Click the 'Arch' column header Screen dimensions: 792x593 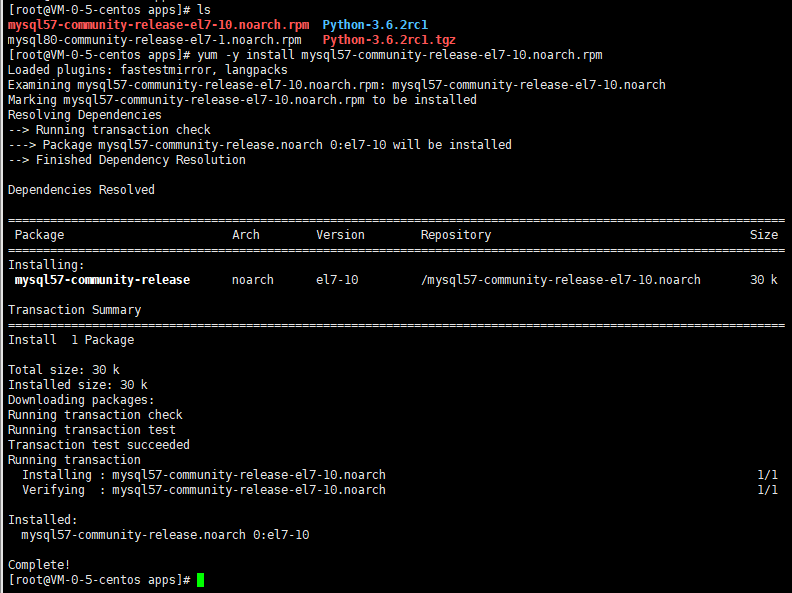(x=246, y=235)
